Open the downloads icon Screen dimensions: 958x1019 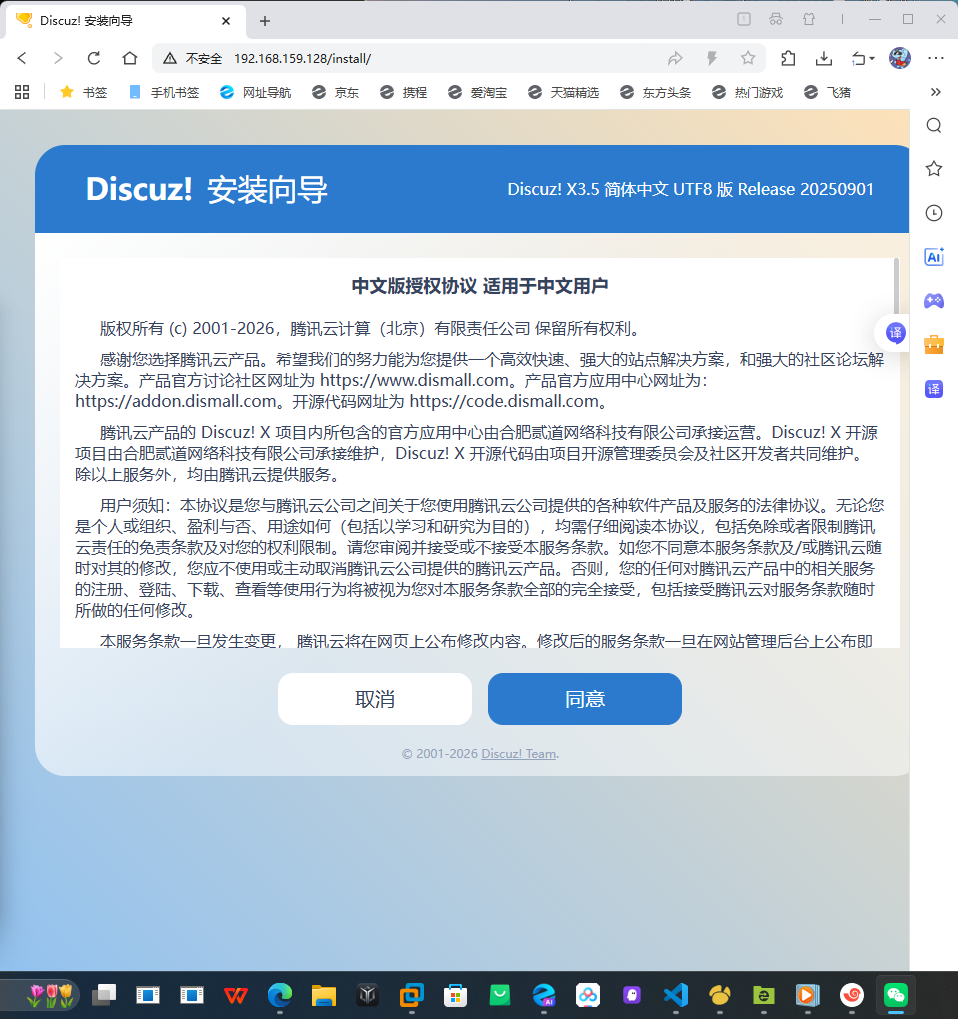click(824, 58)
